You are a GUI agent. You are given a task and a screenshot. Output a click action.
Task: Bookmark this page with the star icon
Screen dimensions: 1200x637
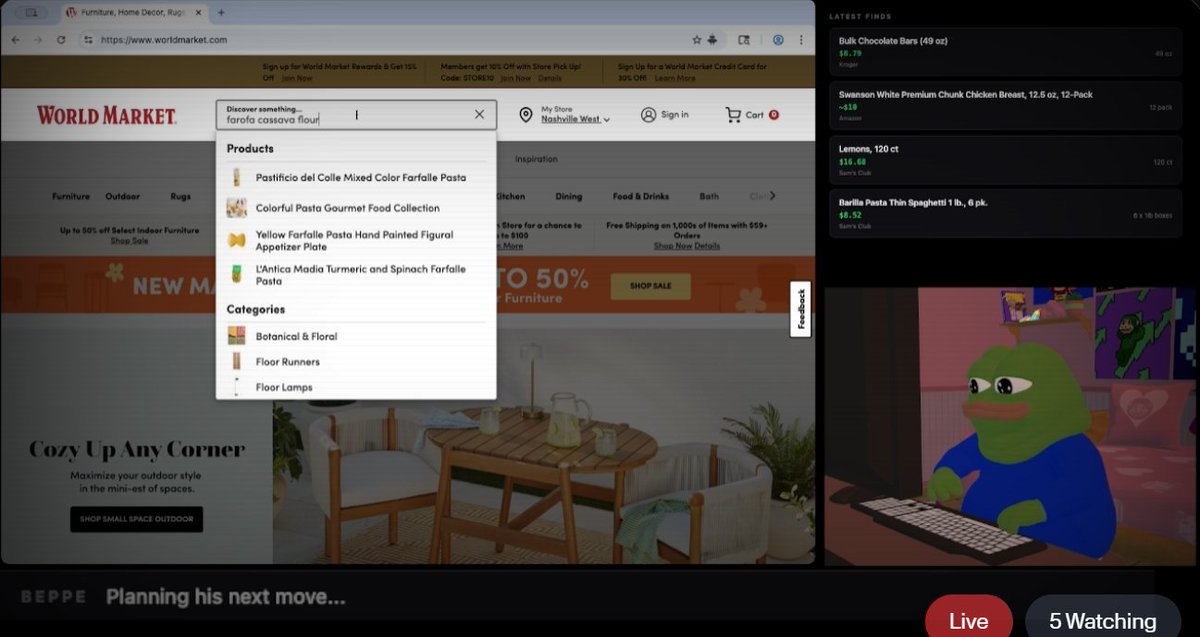tap(697, 40)
